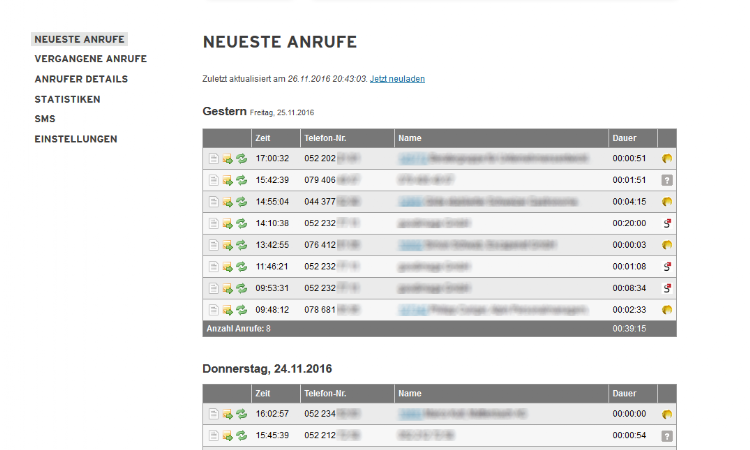Click the question mark icon in the 15:42:39 row

pos(667,180)
